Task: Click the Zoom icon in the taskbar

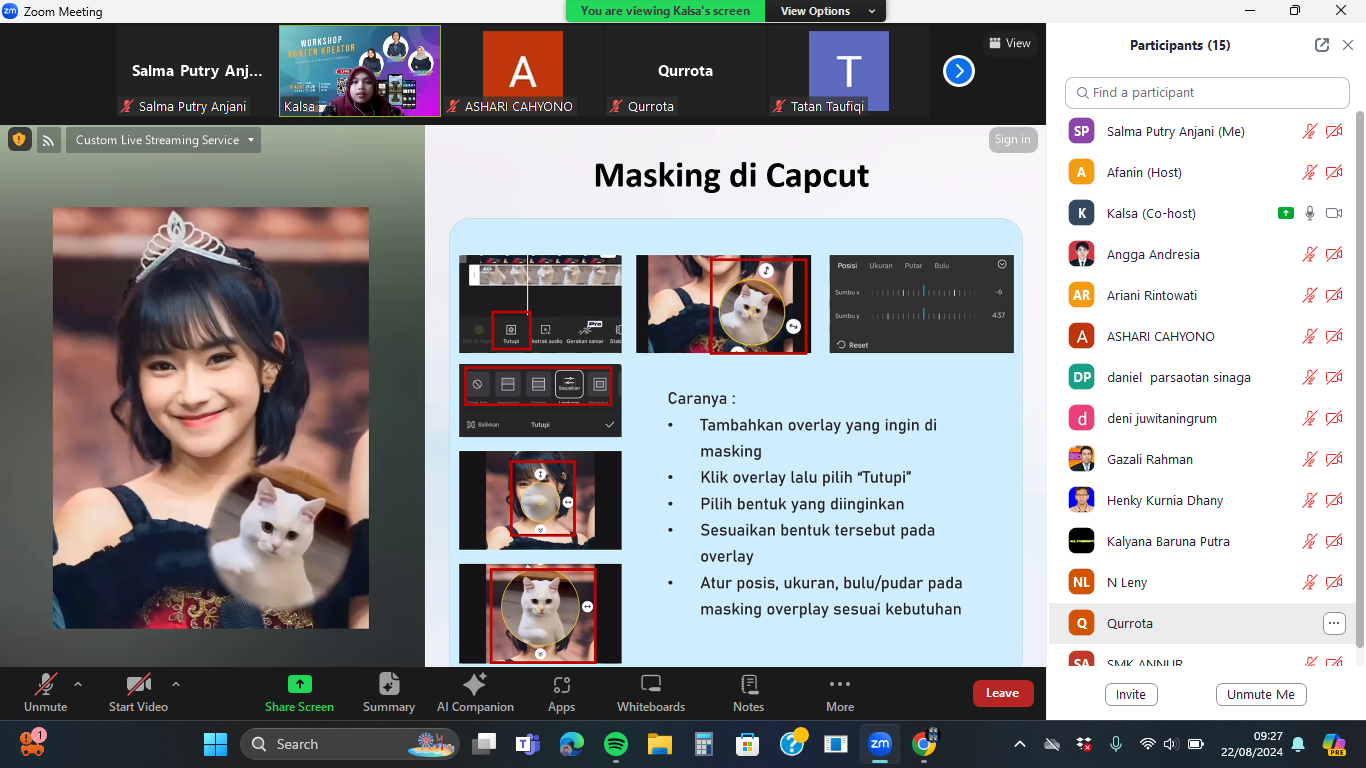Action: [880, 744]
